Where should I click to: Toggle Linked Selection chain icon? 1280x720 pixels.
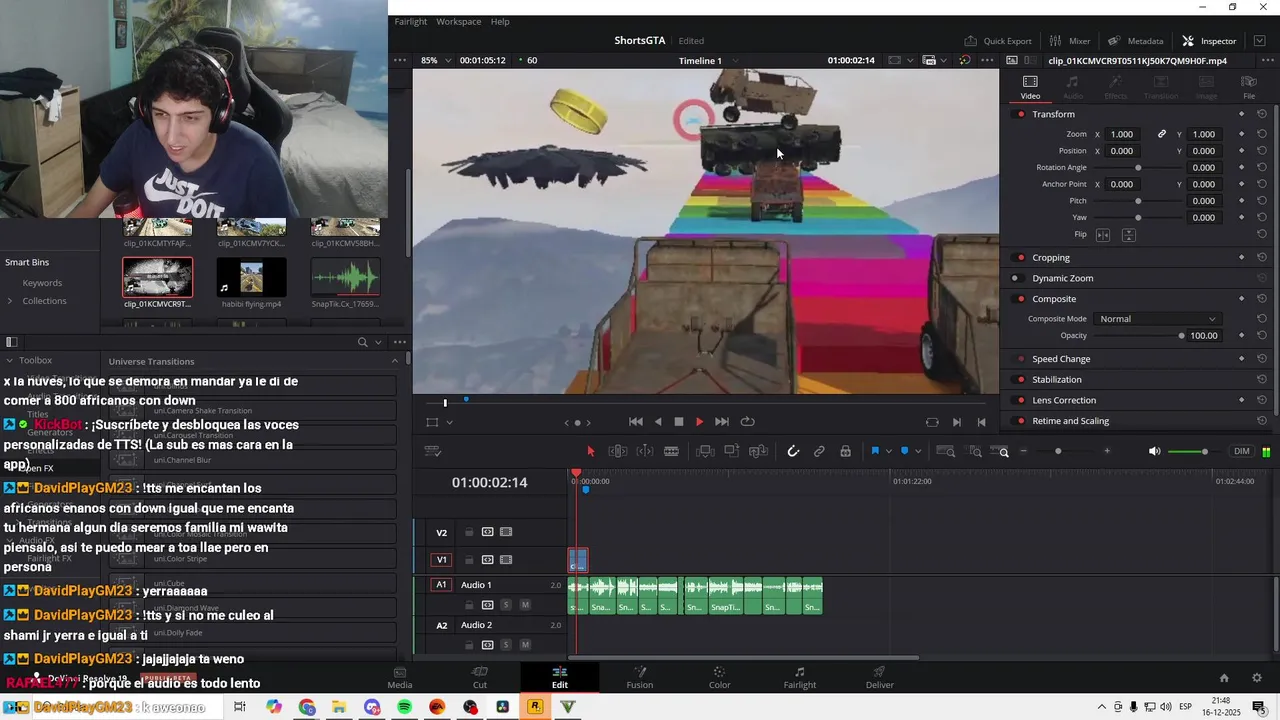click(x=819, y=451)
